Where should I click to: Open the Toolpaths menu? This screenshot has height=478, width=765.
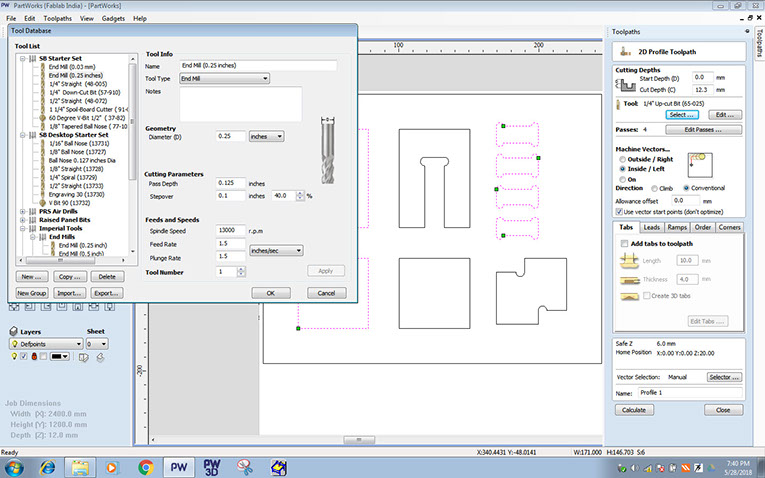click(x=58, y=19)
